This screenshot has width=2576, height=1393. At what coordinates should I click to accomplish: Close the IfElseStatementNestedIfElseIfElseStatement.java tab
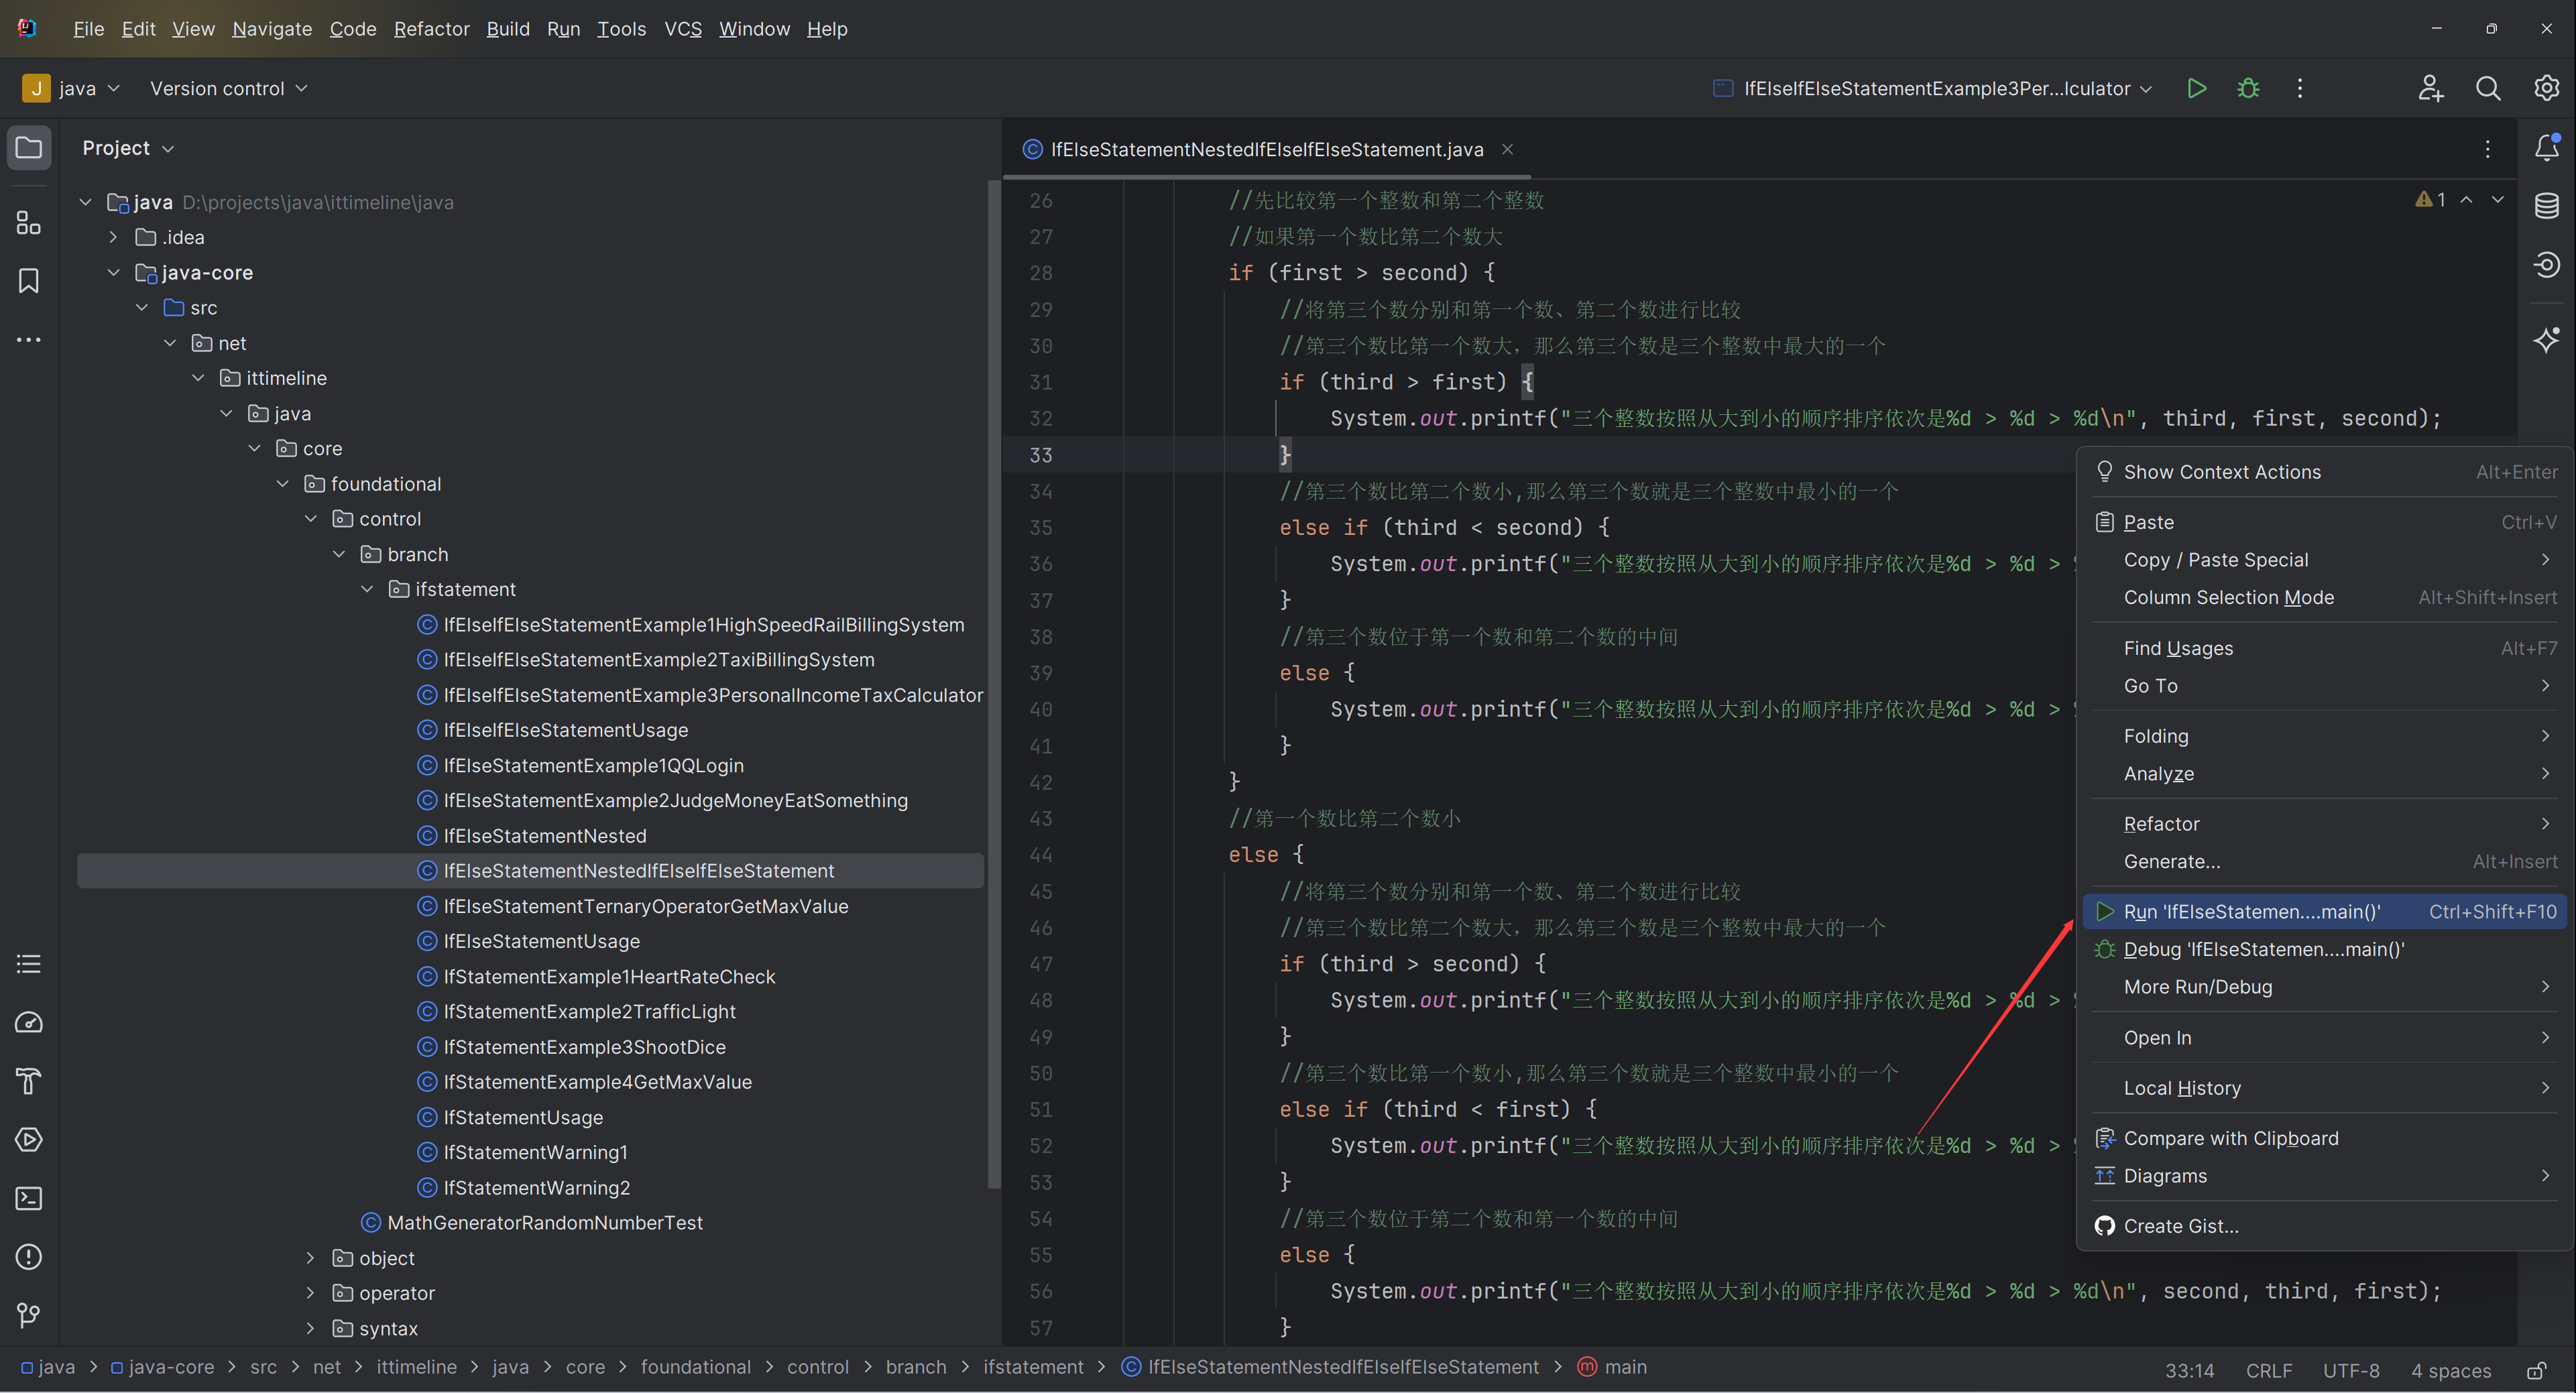click(1507, 149)
